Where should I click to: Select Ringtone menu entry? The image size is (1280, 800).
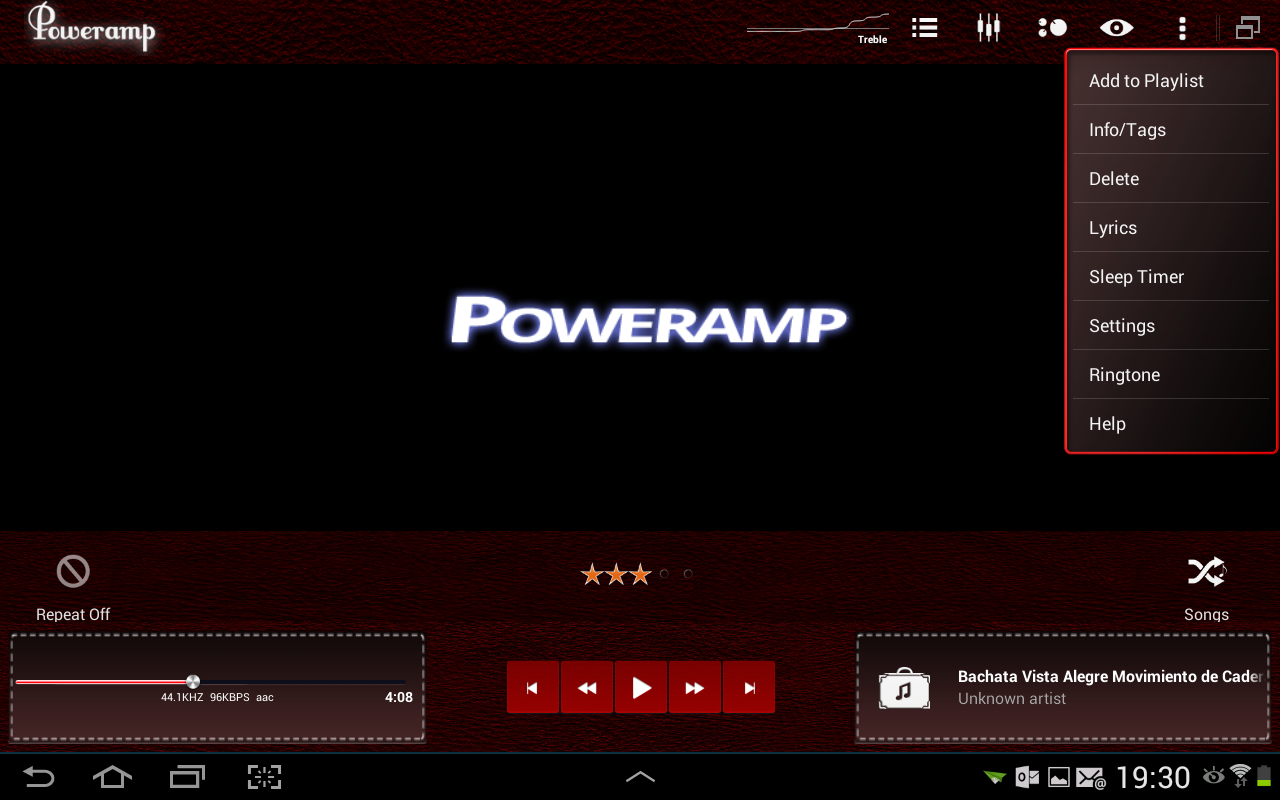1171,375
